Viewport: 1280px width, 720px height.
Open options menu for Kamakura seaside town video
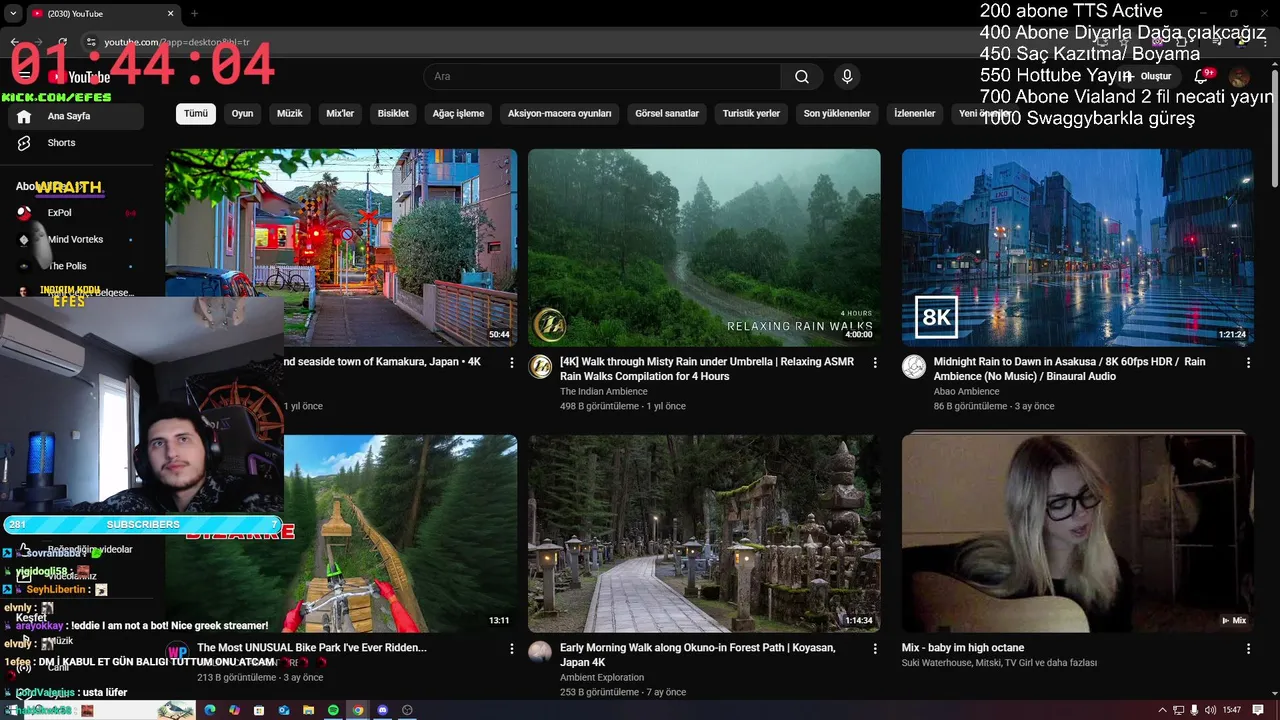click(511, 363)
